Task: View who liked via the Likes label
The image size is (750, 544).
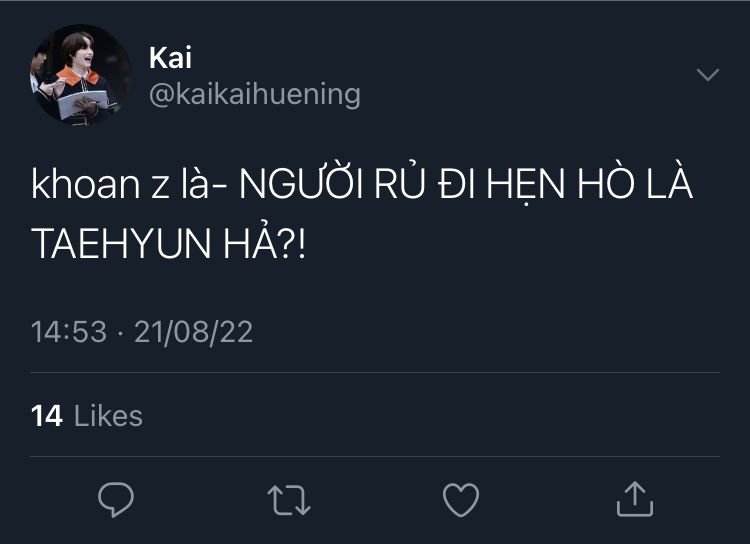Action: (109, 415)
